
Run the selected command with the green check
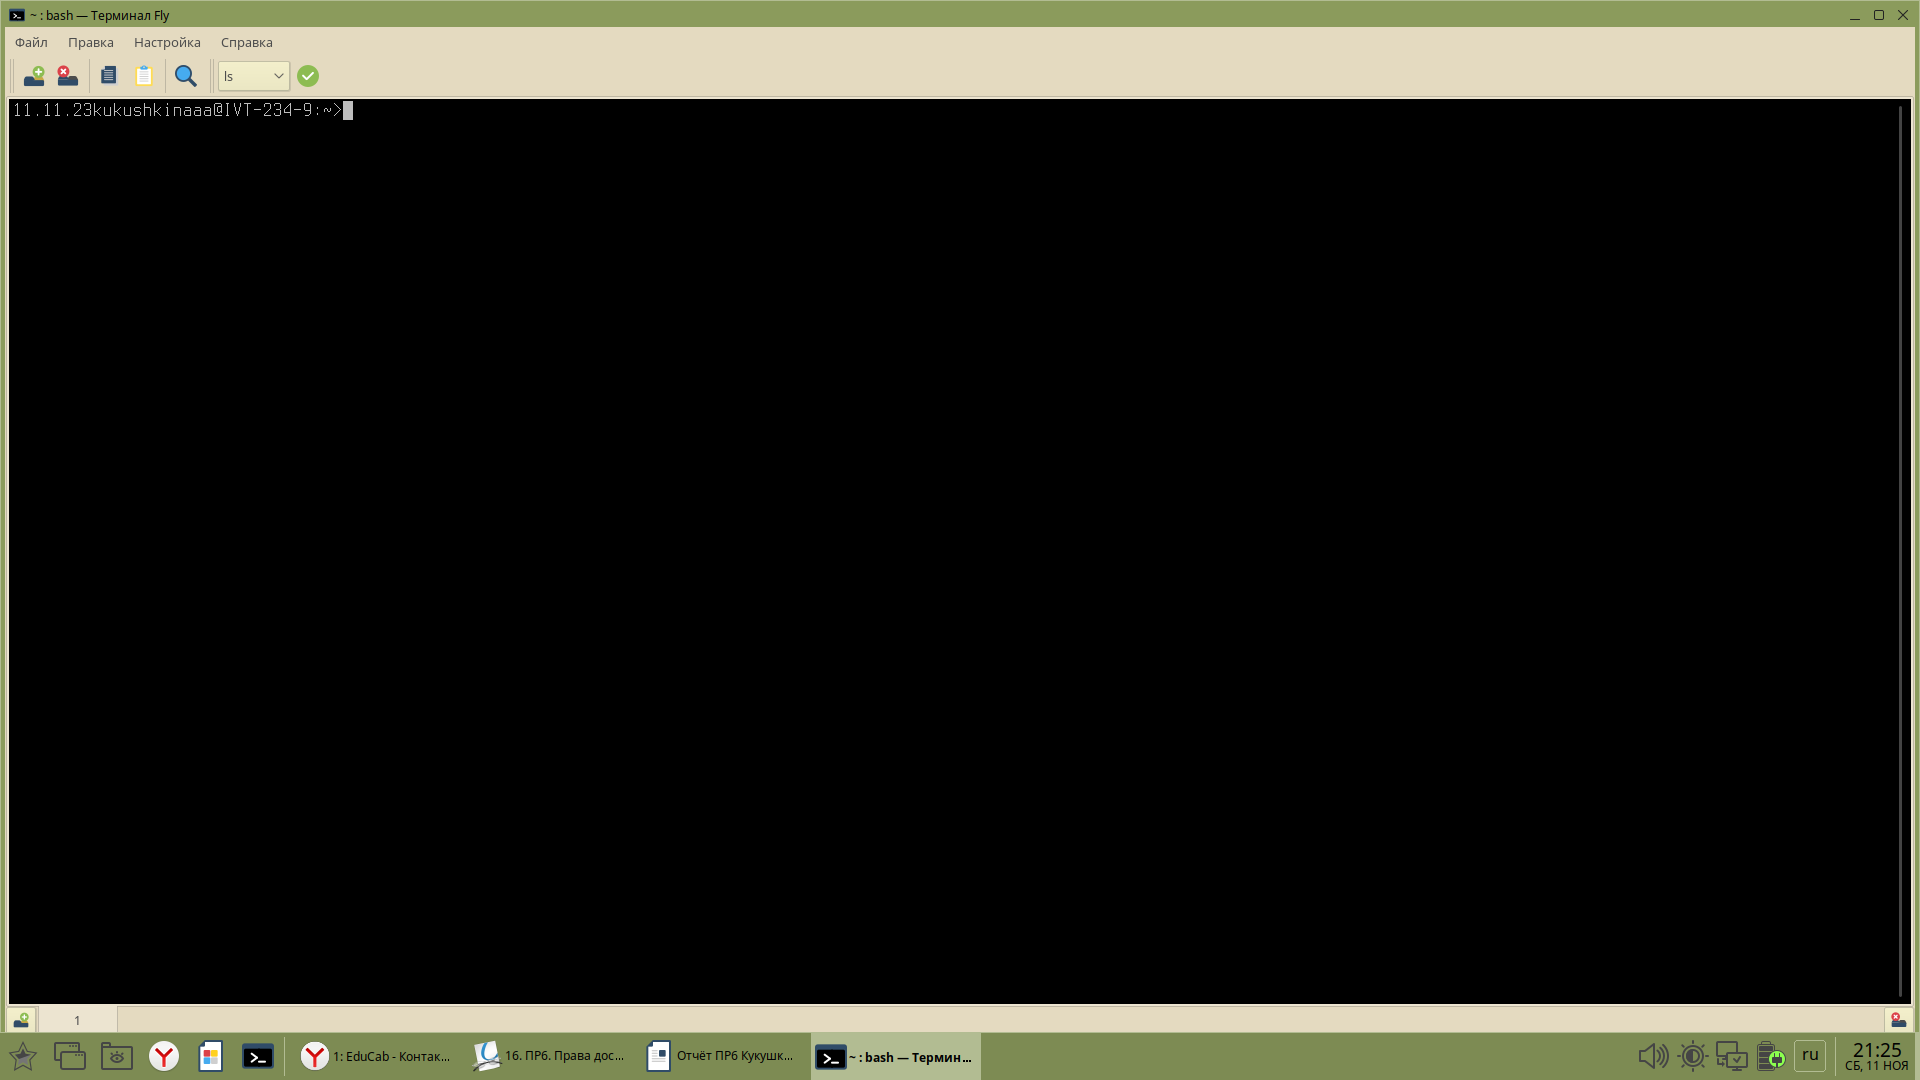point(308,76)
